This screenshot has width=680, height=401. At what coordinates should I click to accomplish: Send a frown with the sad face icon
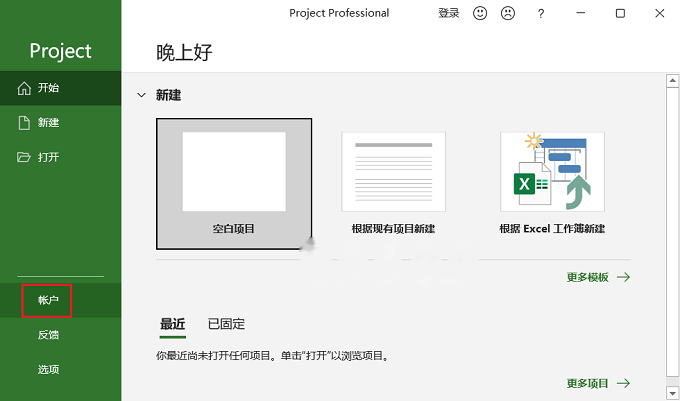[508, 13]
